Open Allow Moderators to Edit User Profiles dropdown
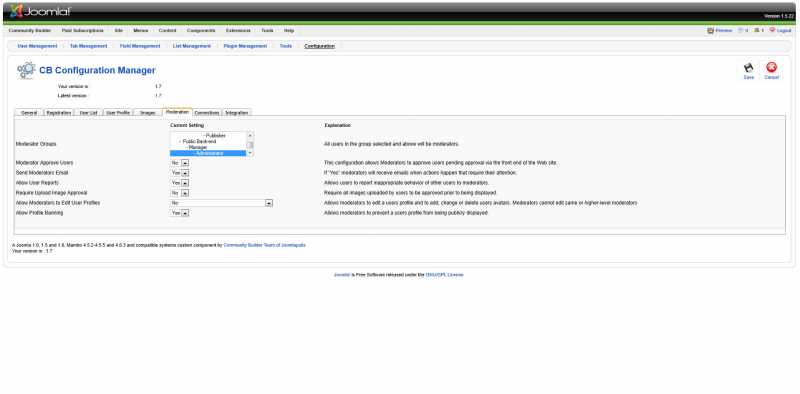 pos(221,203)
